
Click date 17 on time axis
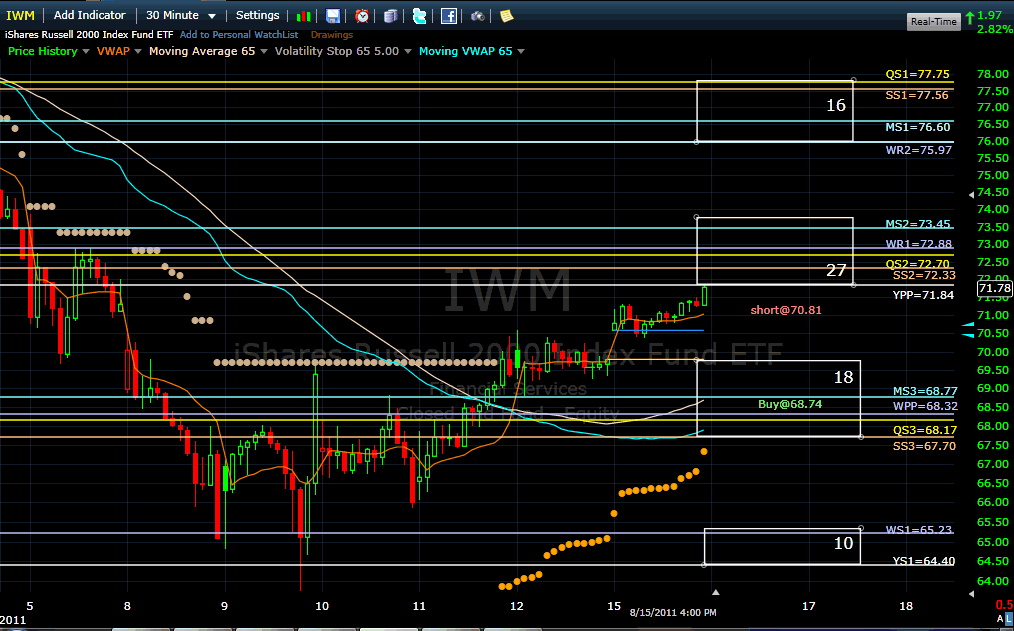[808, 606]
